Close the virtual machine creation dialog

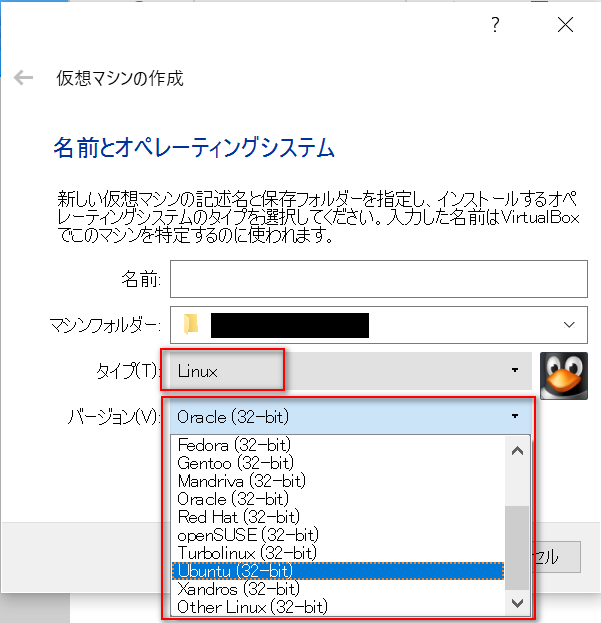pos(565,26)
